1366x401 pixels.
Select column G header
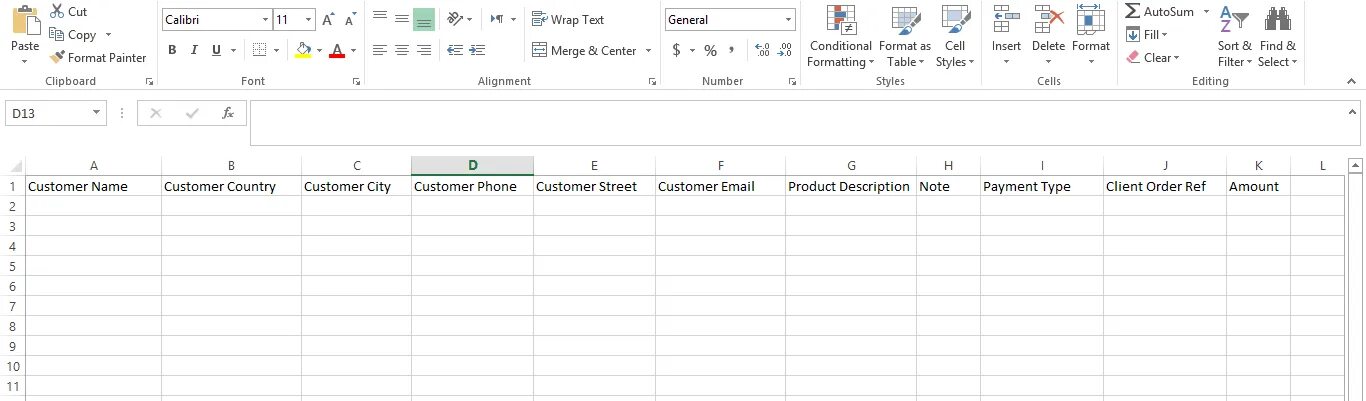[x=851, y=166]
